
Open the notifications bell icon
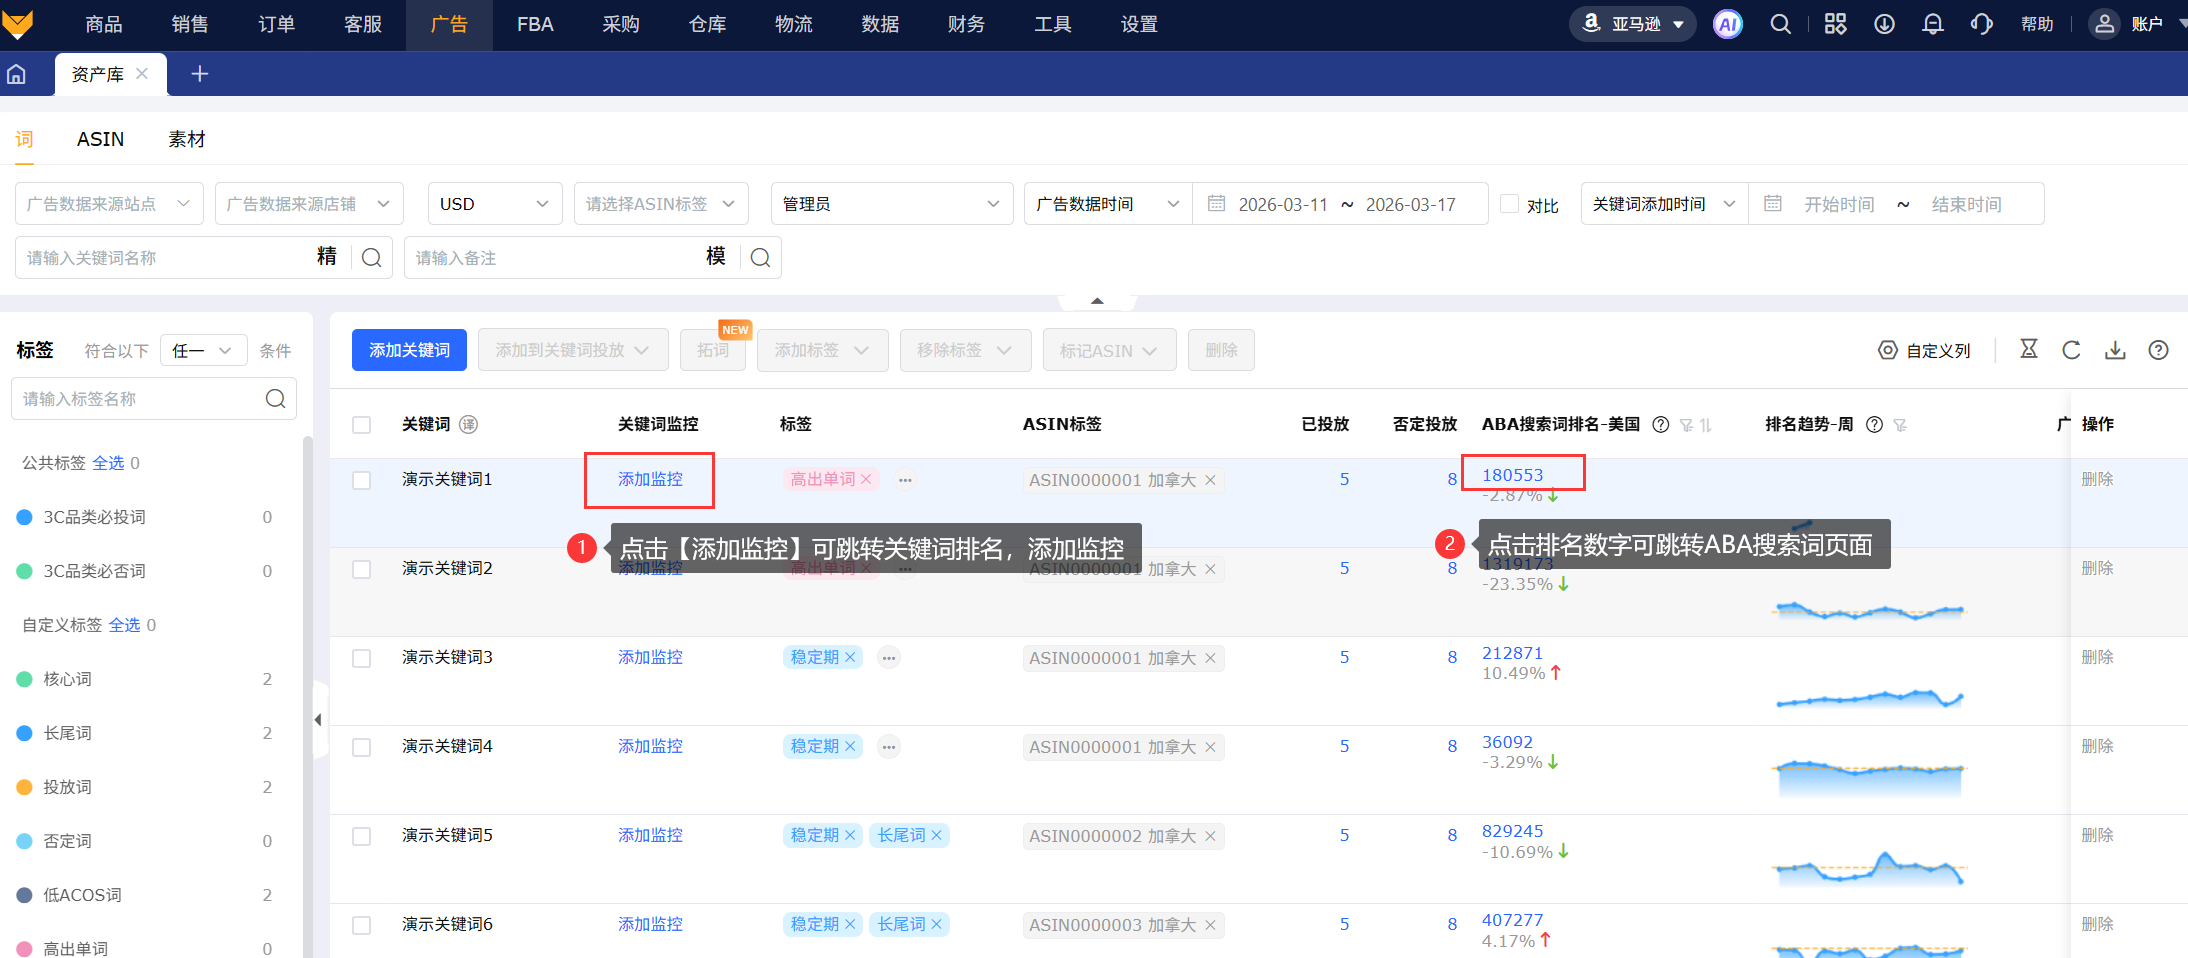tap(1932, 24)
